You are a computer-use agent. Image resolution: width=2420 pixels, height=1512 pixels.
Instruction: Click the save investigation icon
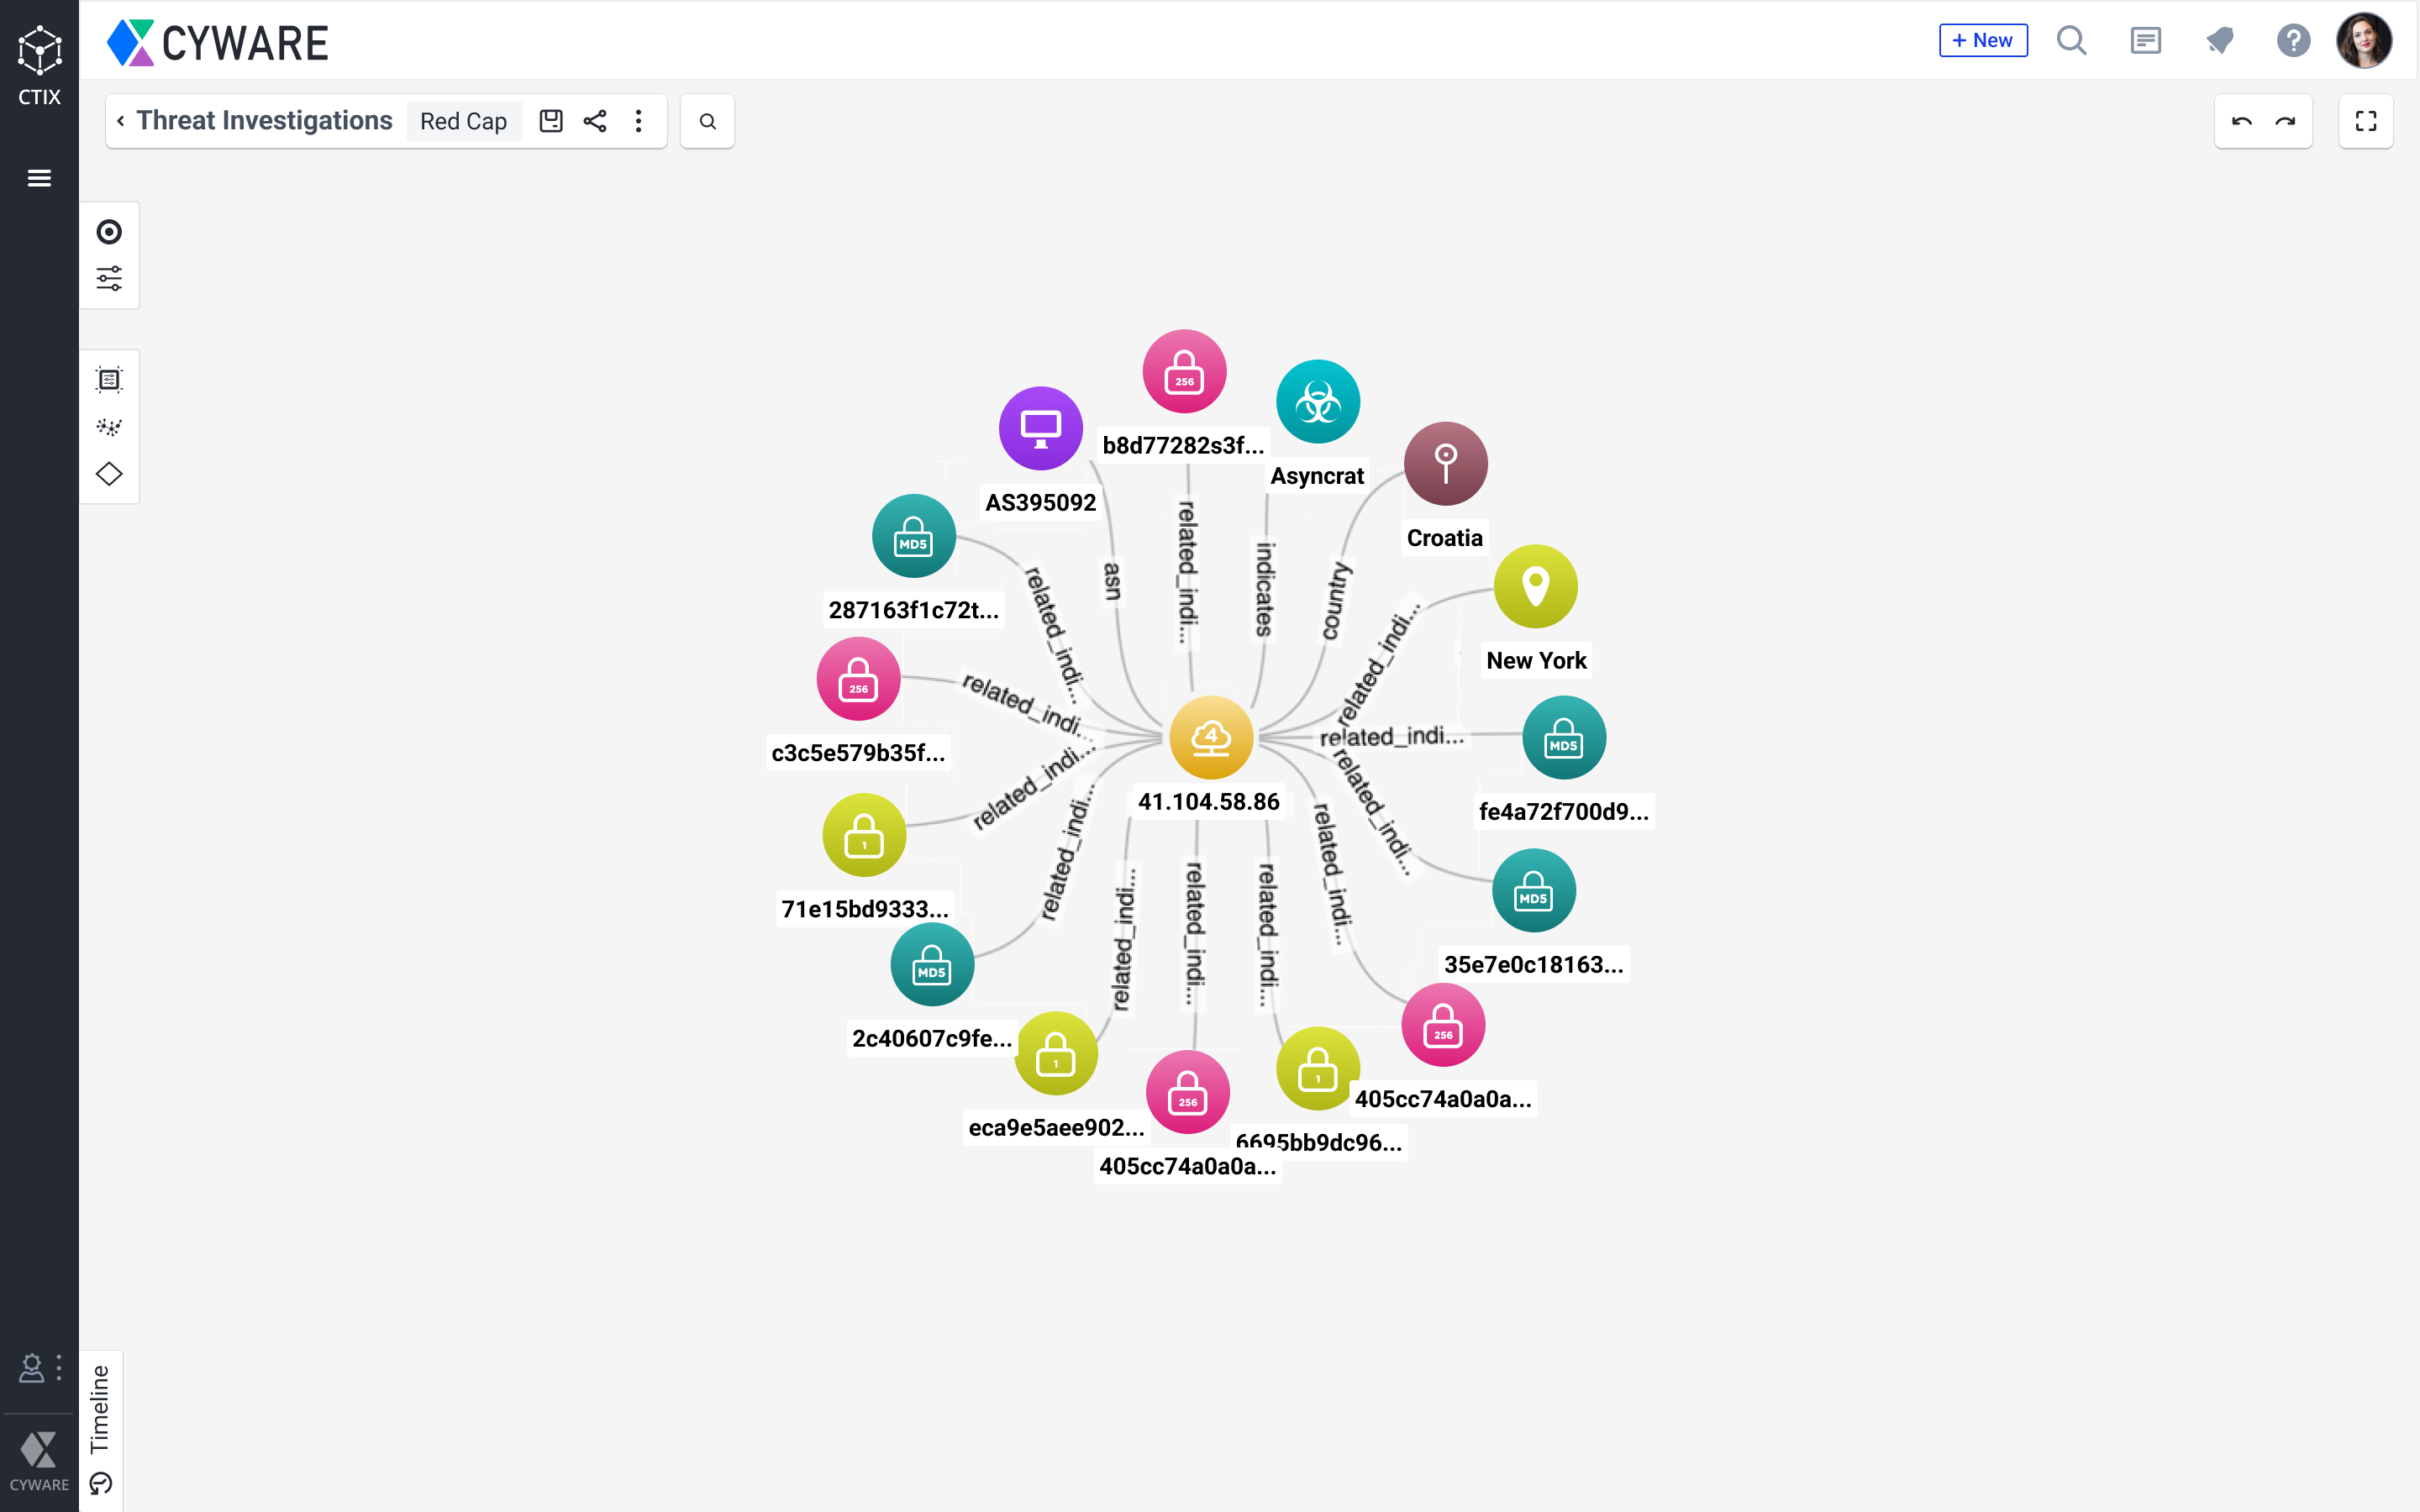click(x=551, y=121)
